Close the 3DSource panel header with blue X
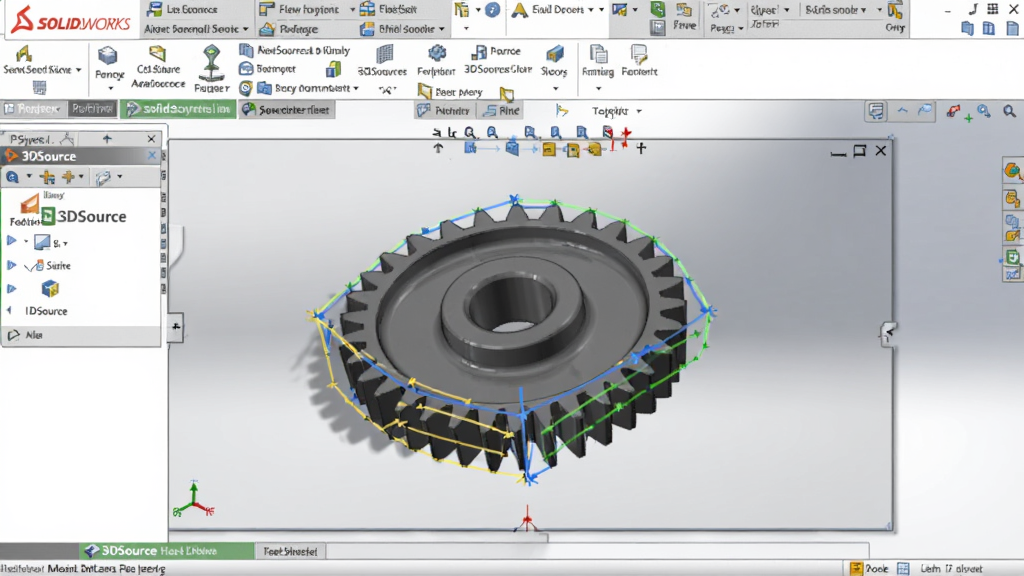This screenshot has height=576, width=1024. click(152, 155)
